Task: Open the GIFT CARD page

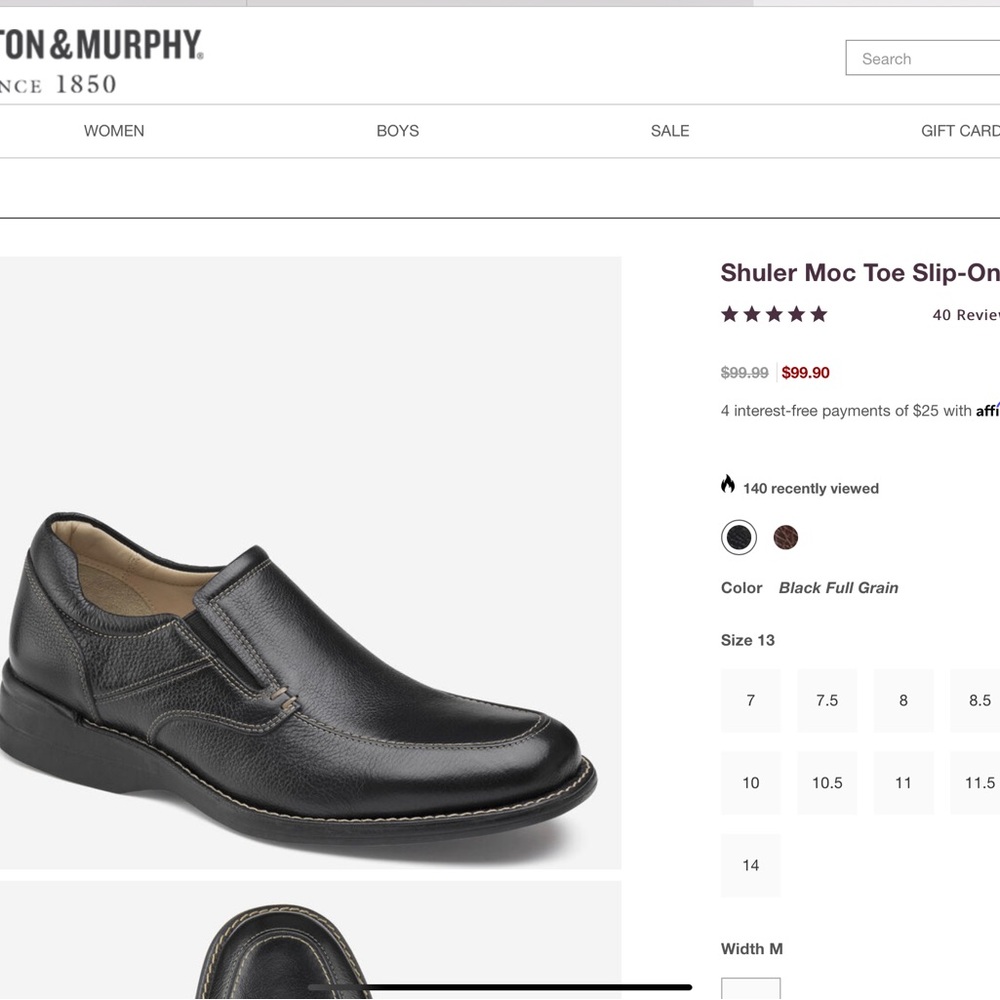Action: (959, 131)
